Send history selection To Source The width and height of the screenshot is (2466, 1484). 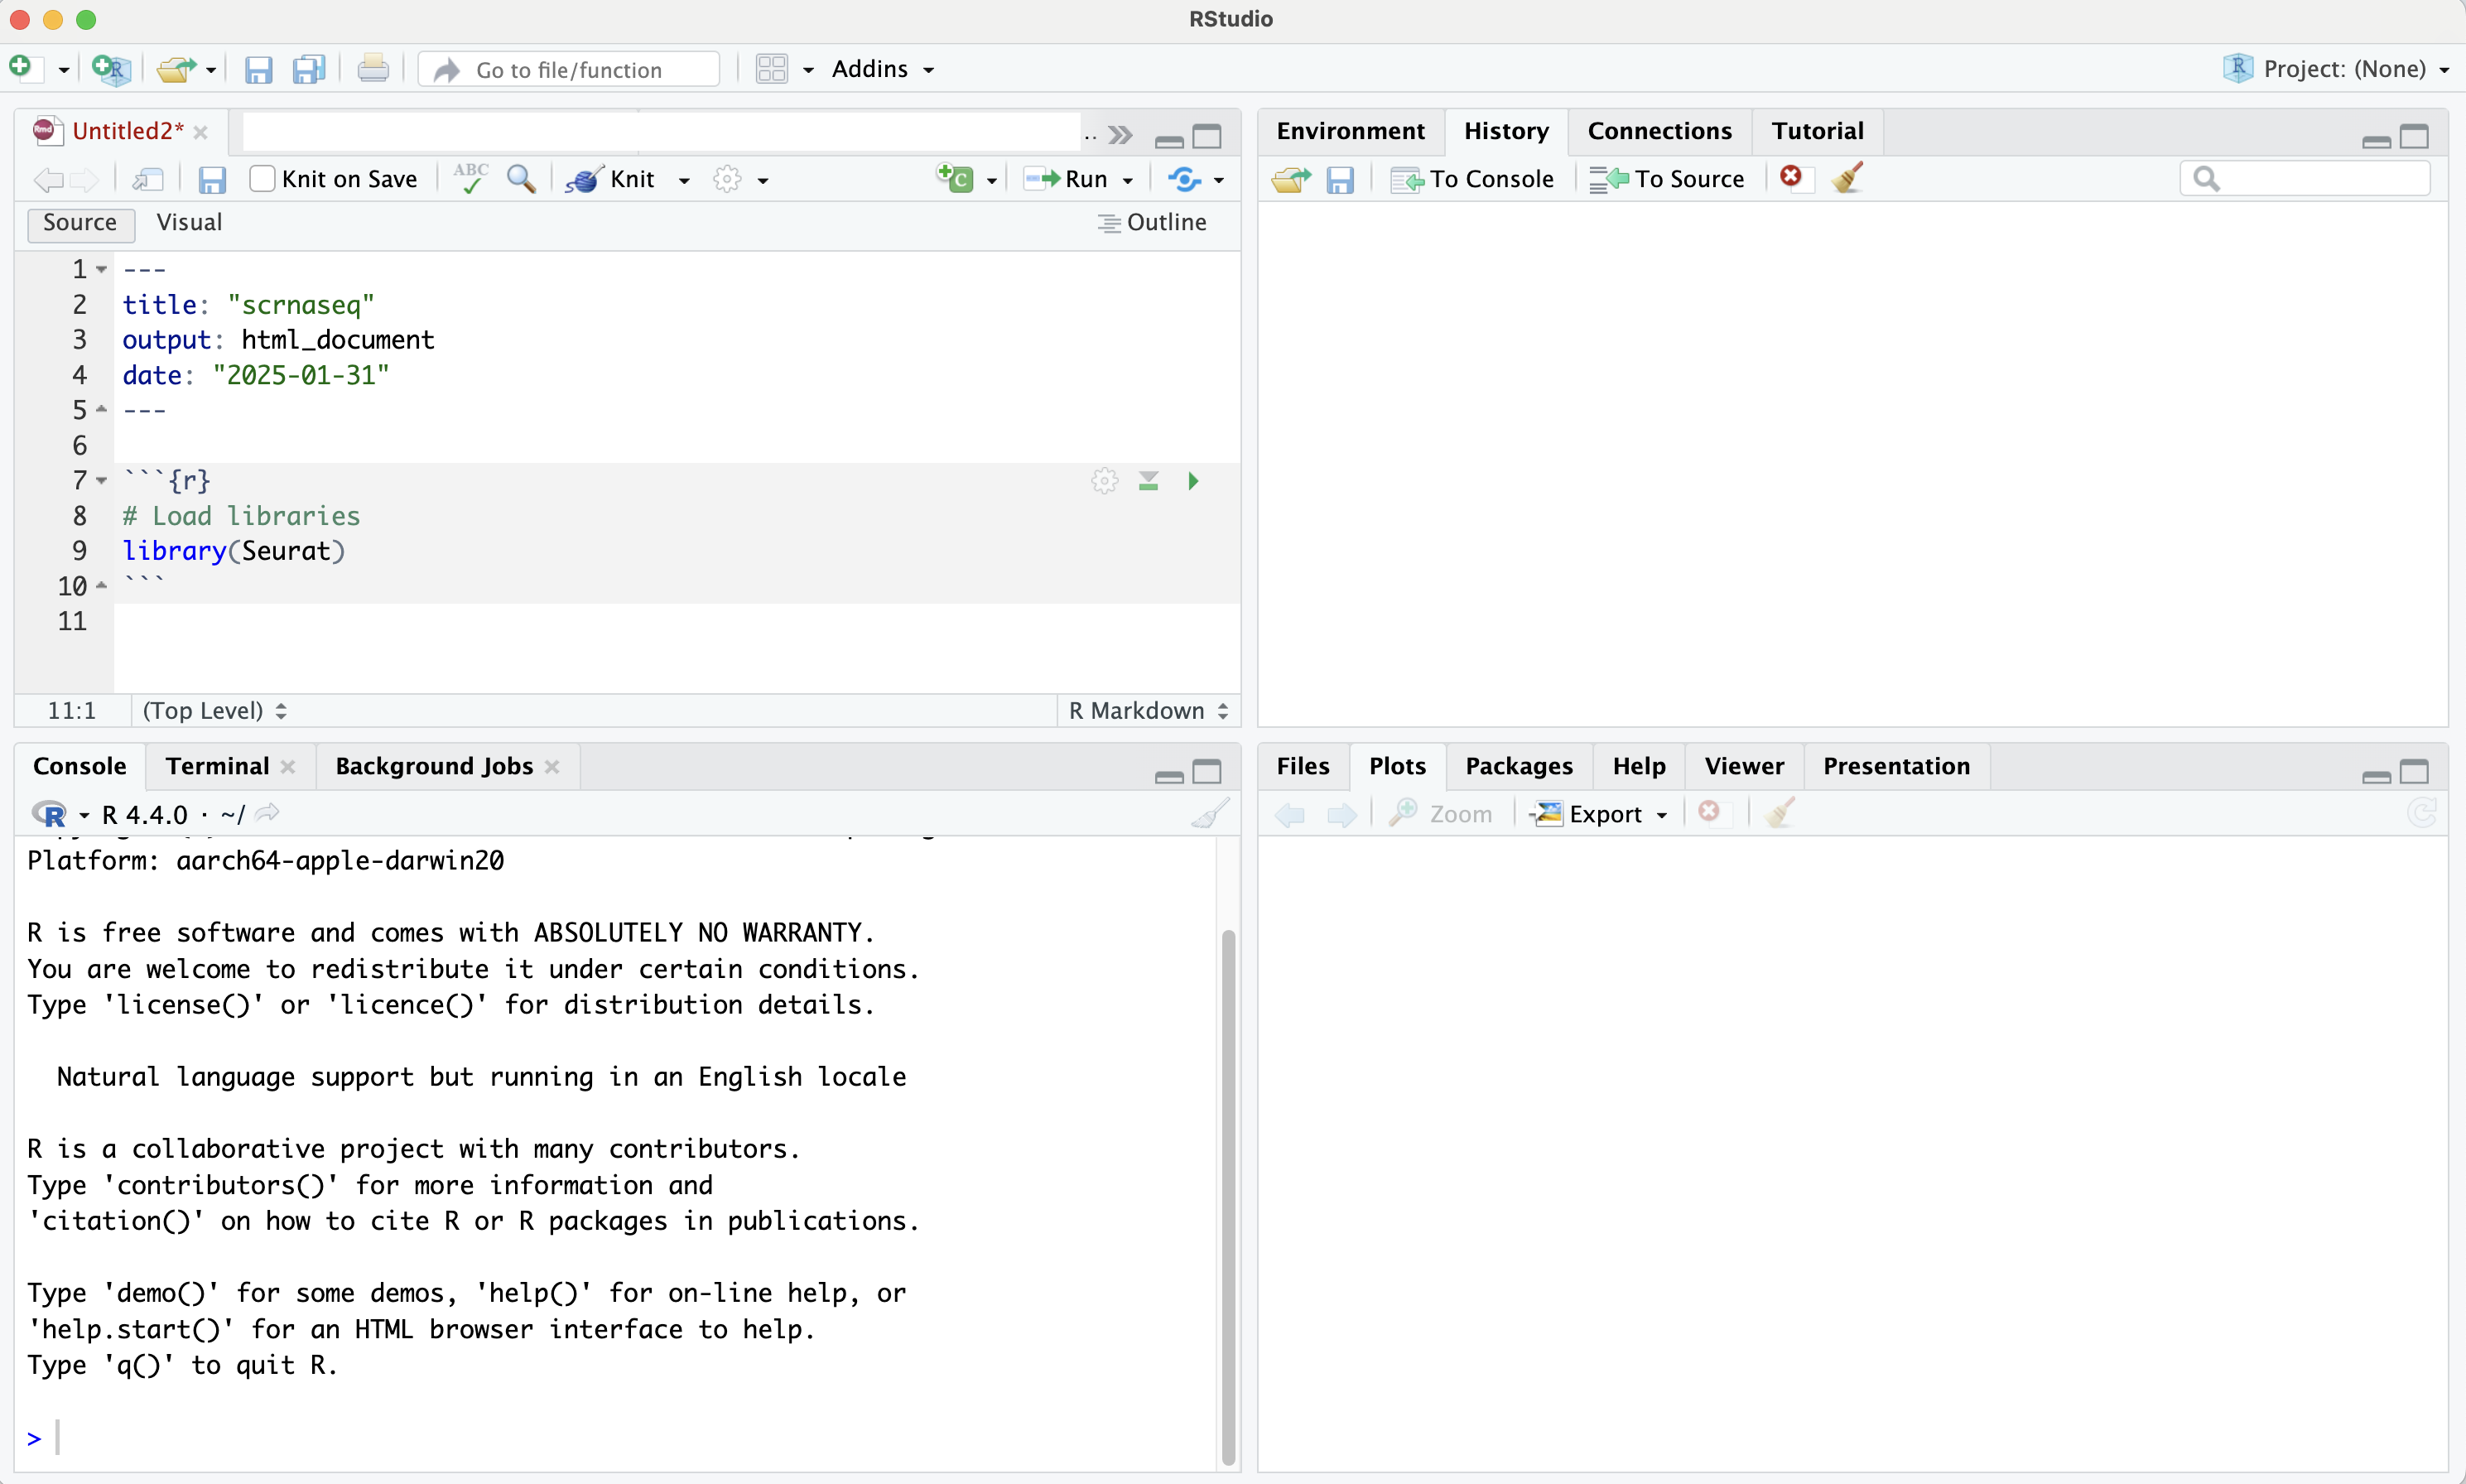click(x=1666, y=179)
